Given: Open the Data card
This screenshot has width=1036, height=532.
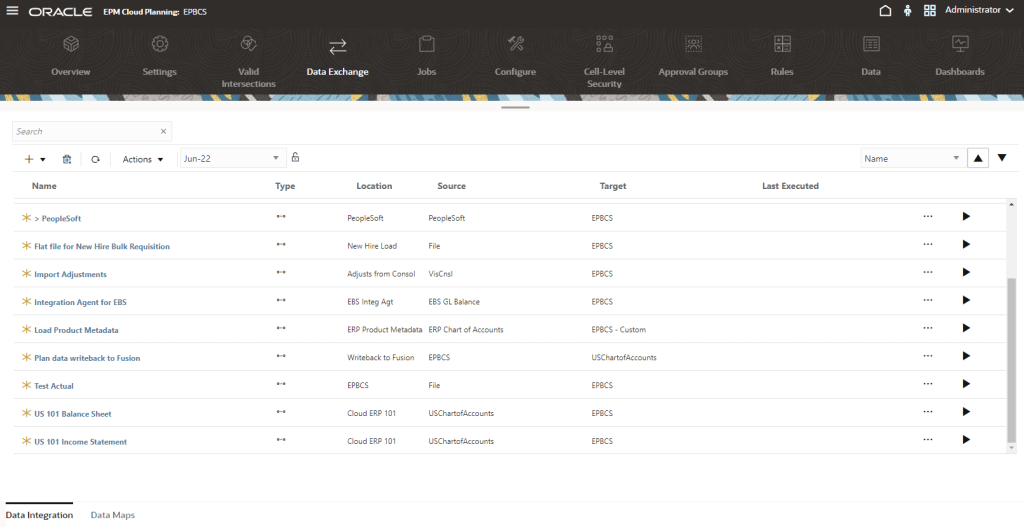Looking at the screenshot, I should click(x=871, y=56).
